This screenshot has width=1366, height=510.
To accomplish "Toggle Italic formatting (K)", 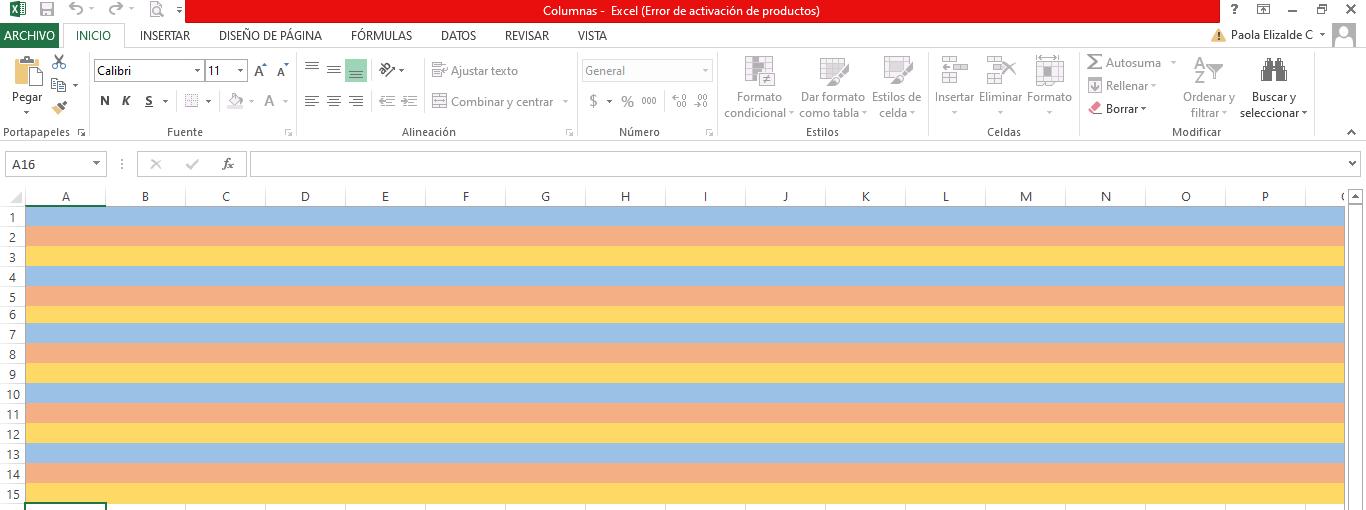I will click(126, 101).
